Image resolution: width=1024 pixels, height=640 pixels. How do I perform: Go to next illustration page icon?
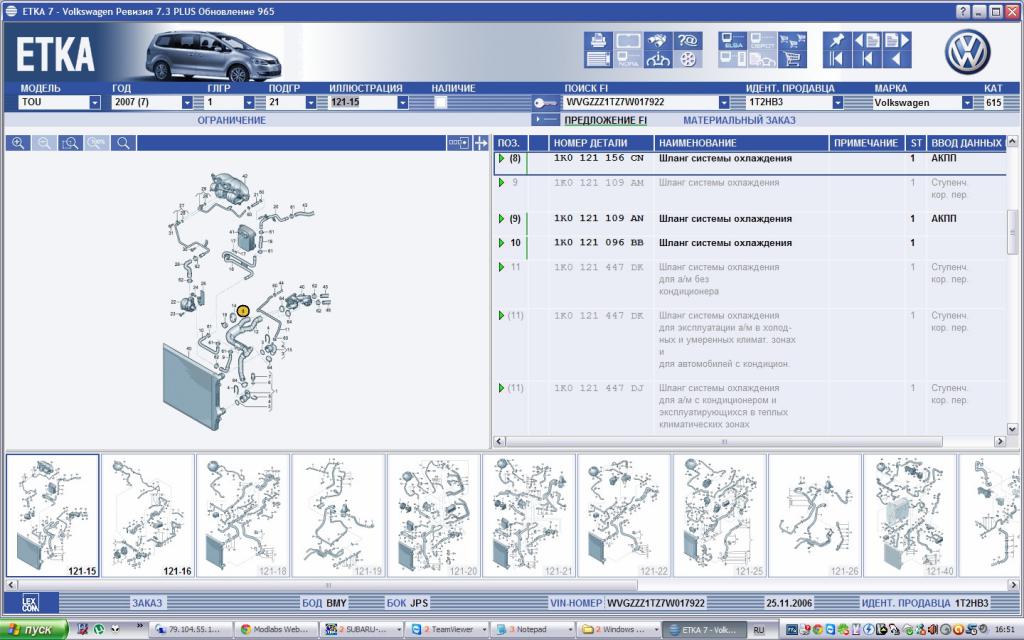click(x=897, y=40)
